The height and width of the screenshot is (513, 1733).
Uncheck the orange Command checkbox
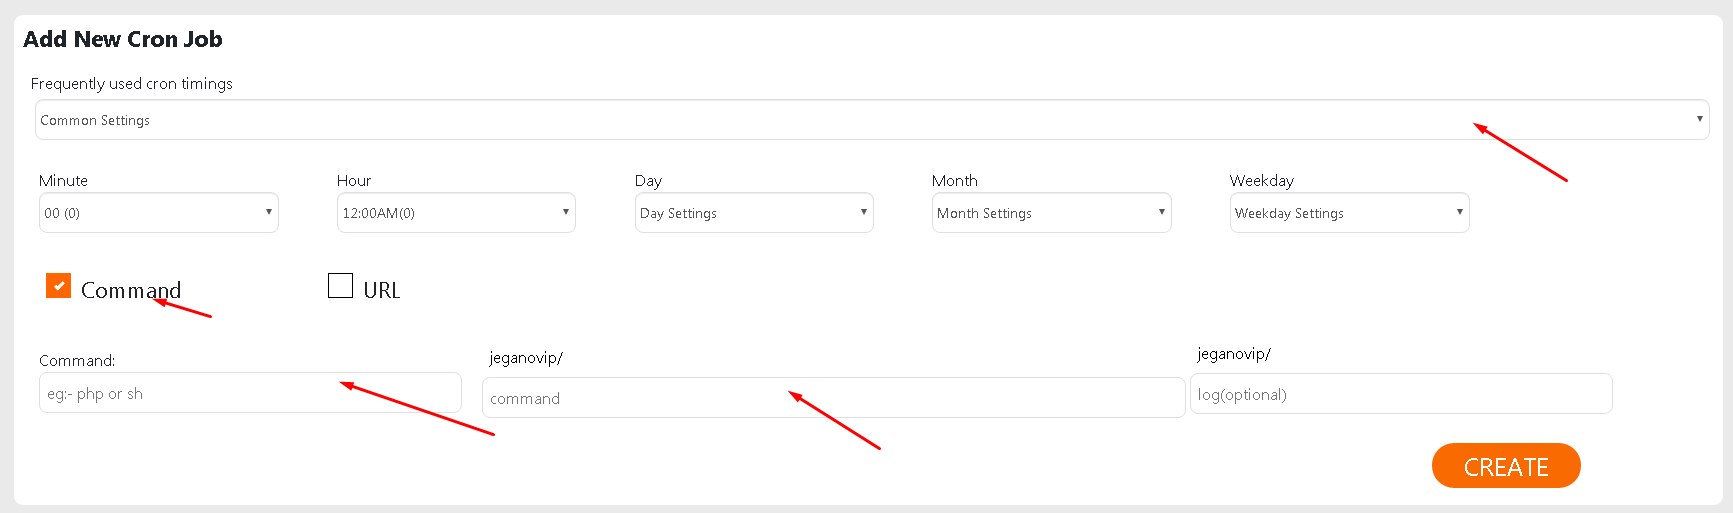[58, 286]
